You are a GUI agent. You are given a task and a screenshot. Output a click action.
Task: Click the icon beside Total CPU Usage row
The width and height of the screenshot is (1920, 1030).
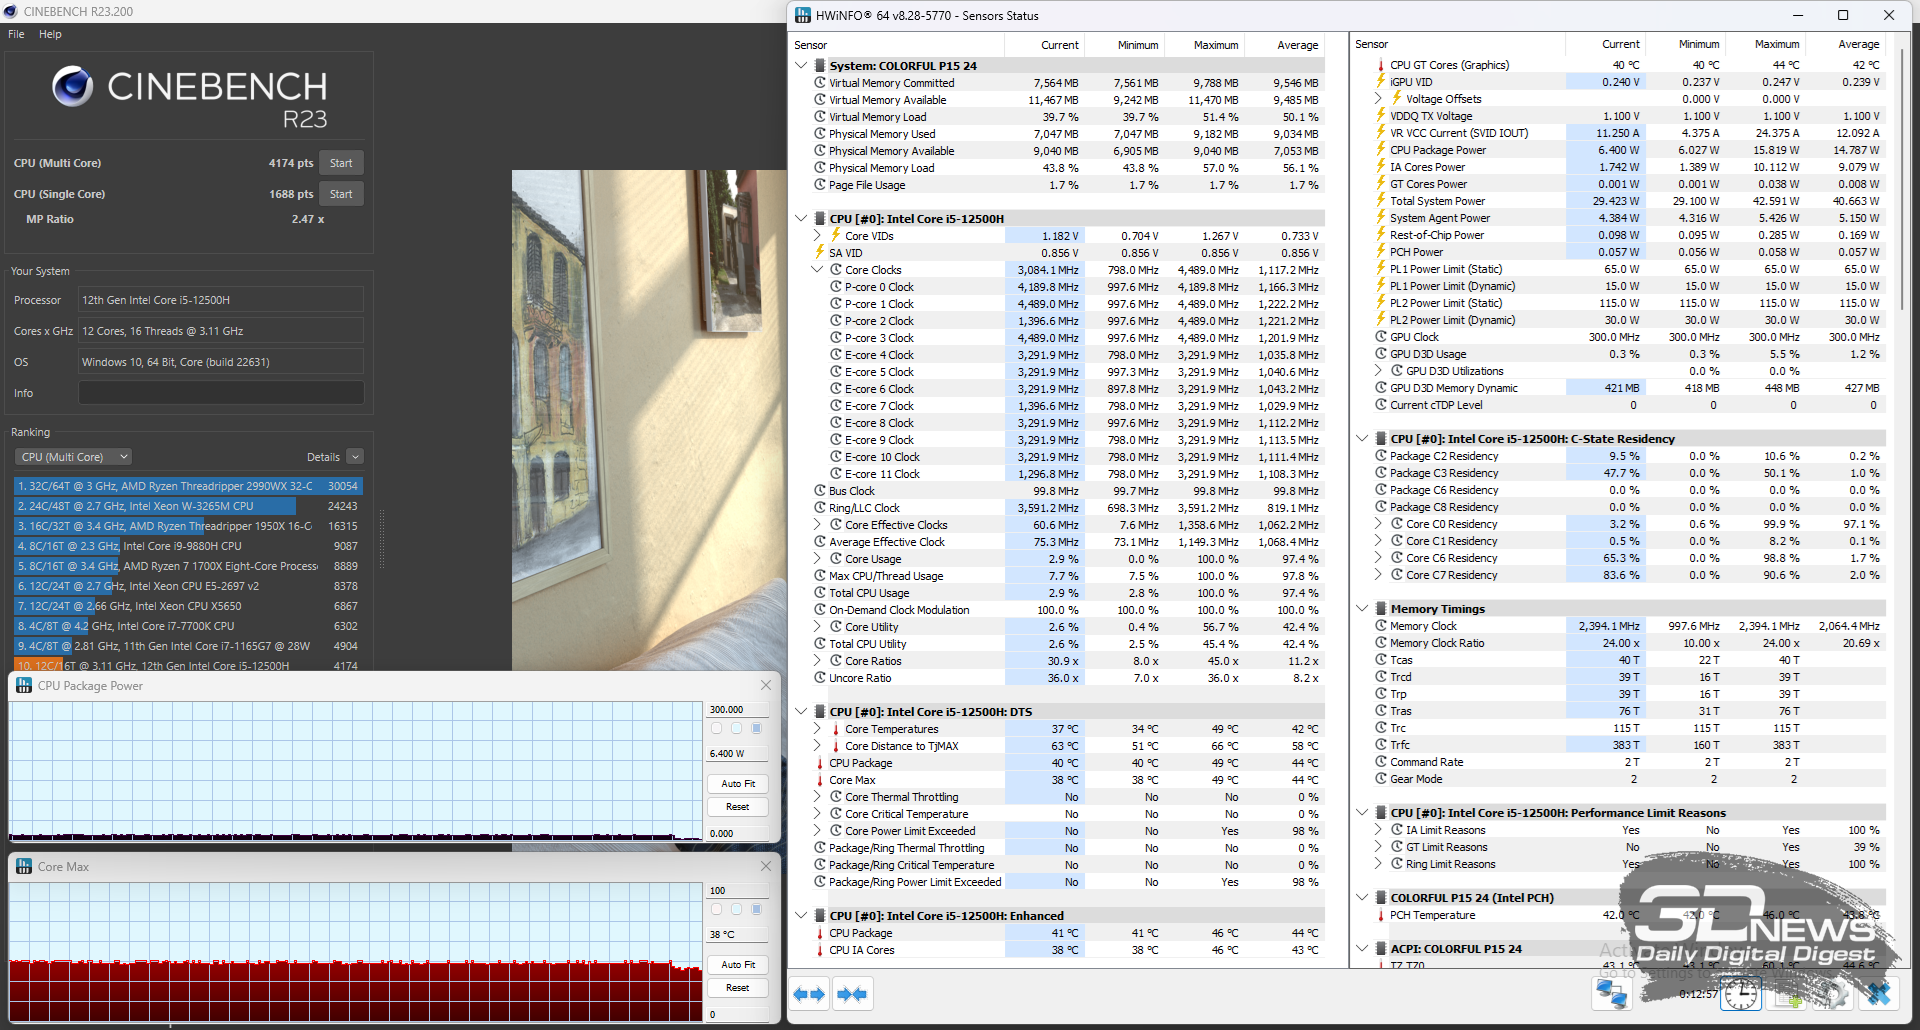click(x=820, y=593)
